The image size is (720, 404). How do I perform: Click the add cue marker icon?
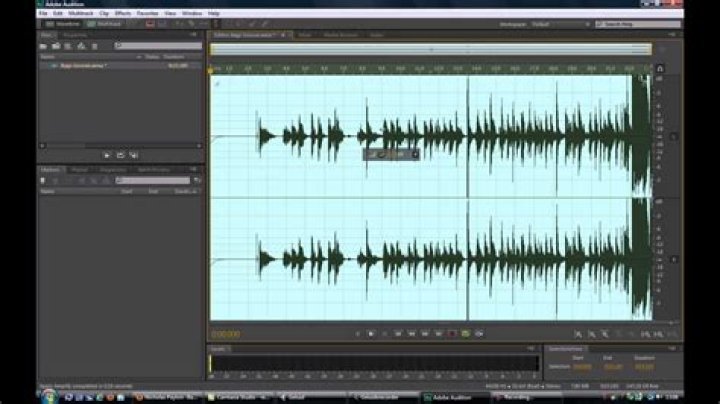pyautogui.click(x=43, y=181)
